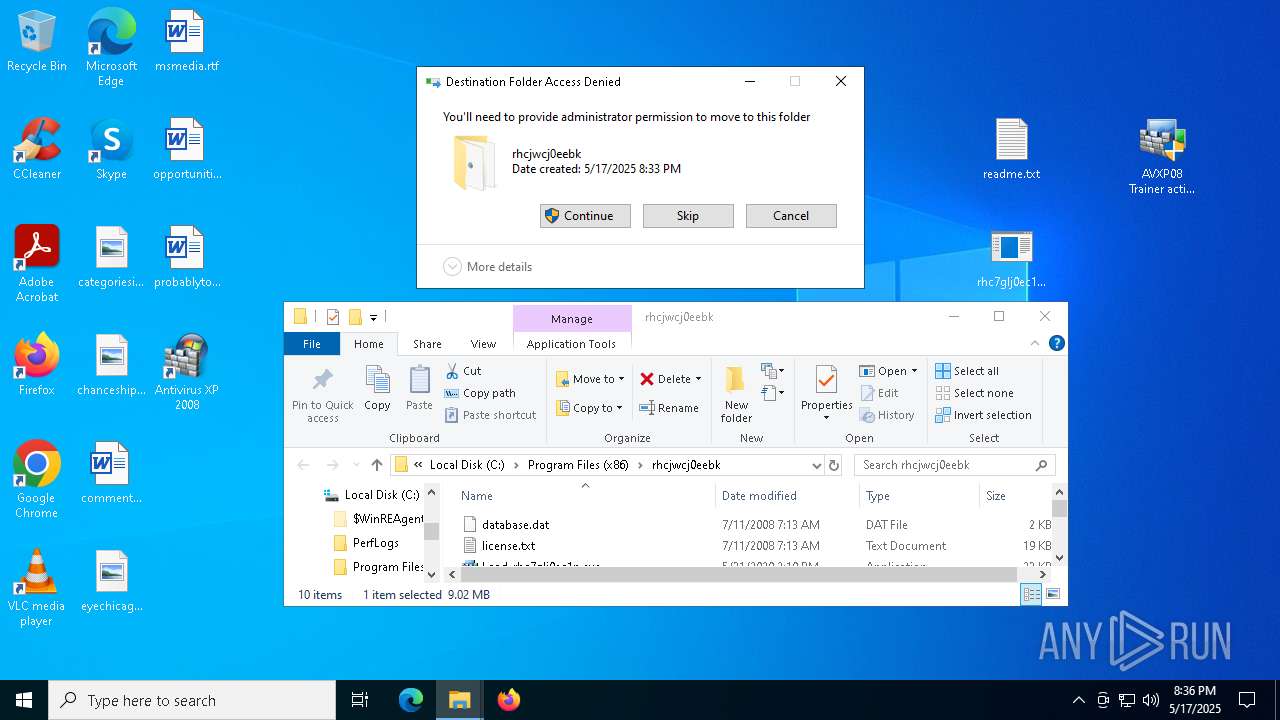The width and height of the screenshot is (1280, 720).
Task: Switch to the Share ribbon tab
Action: pos(427,343)
